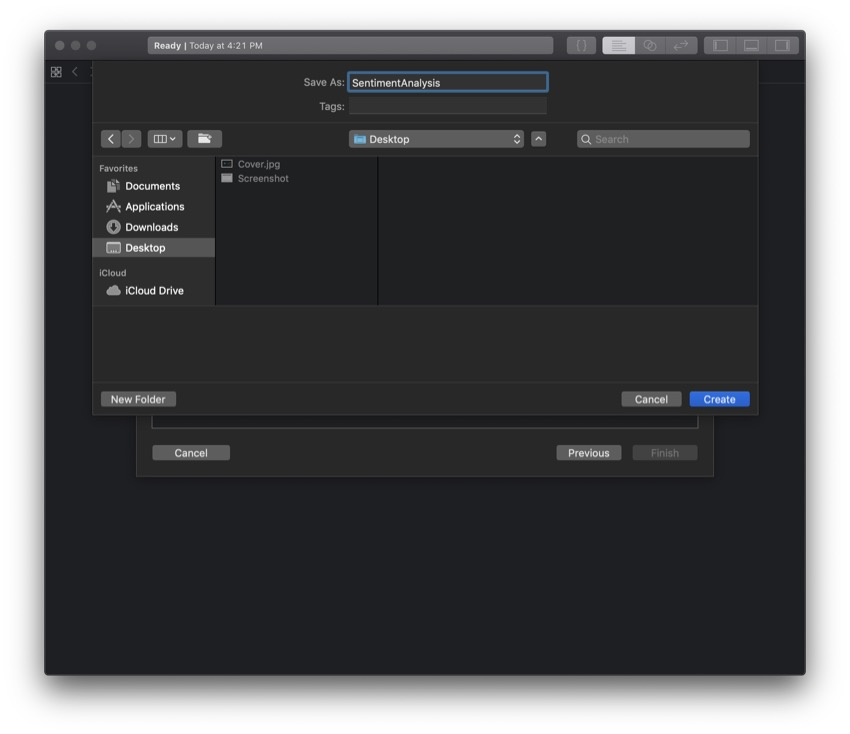Click the Search field in save dialog

(663, 139)
